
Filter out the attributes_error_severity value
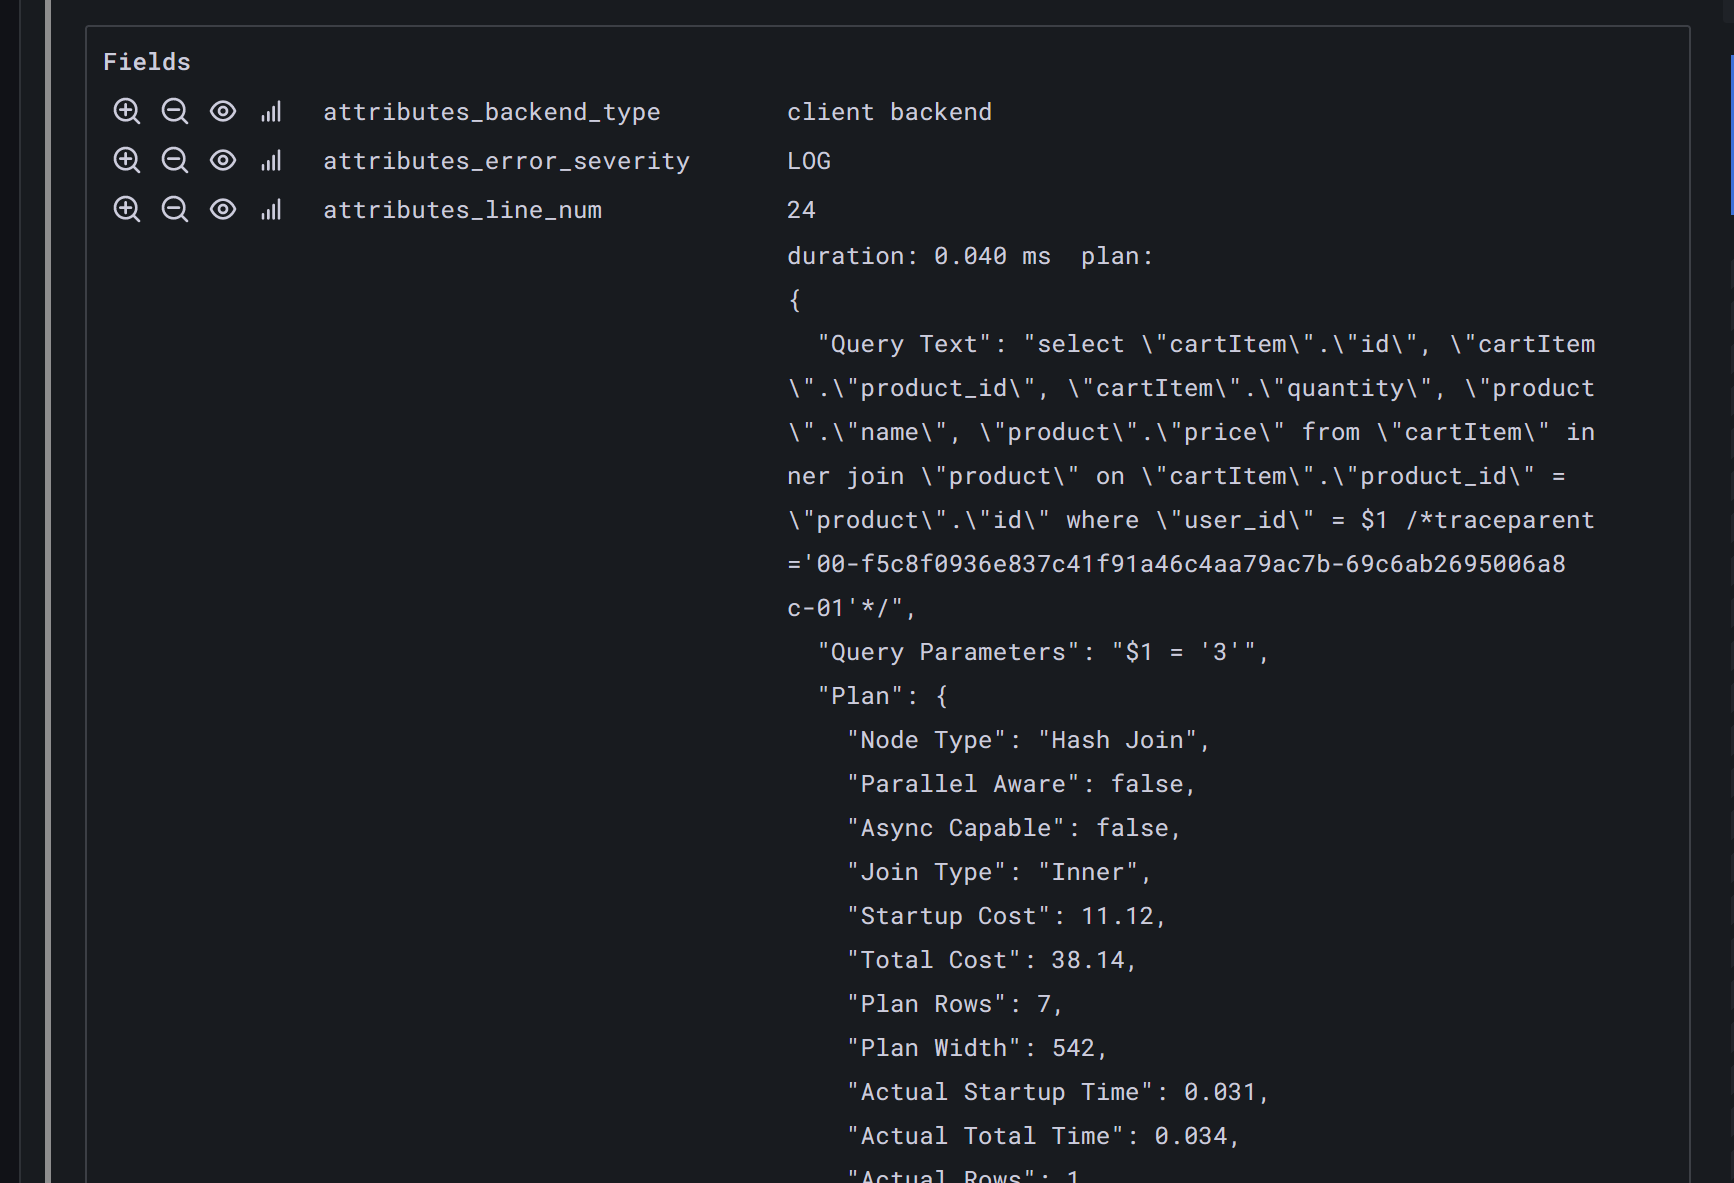(175, 160)
